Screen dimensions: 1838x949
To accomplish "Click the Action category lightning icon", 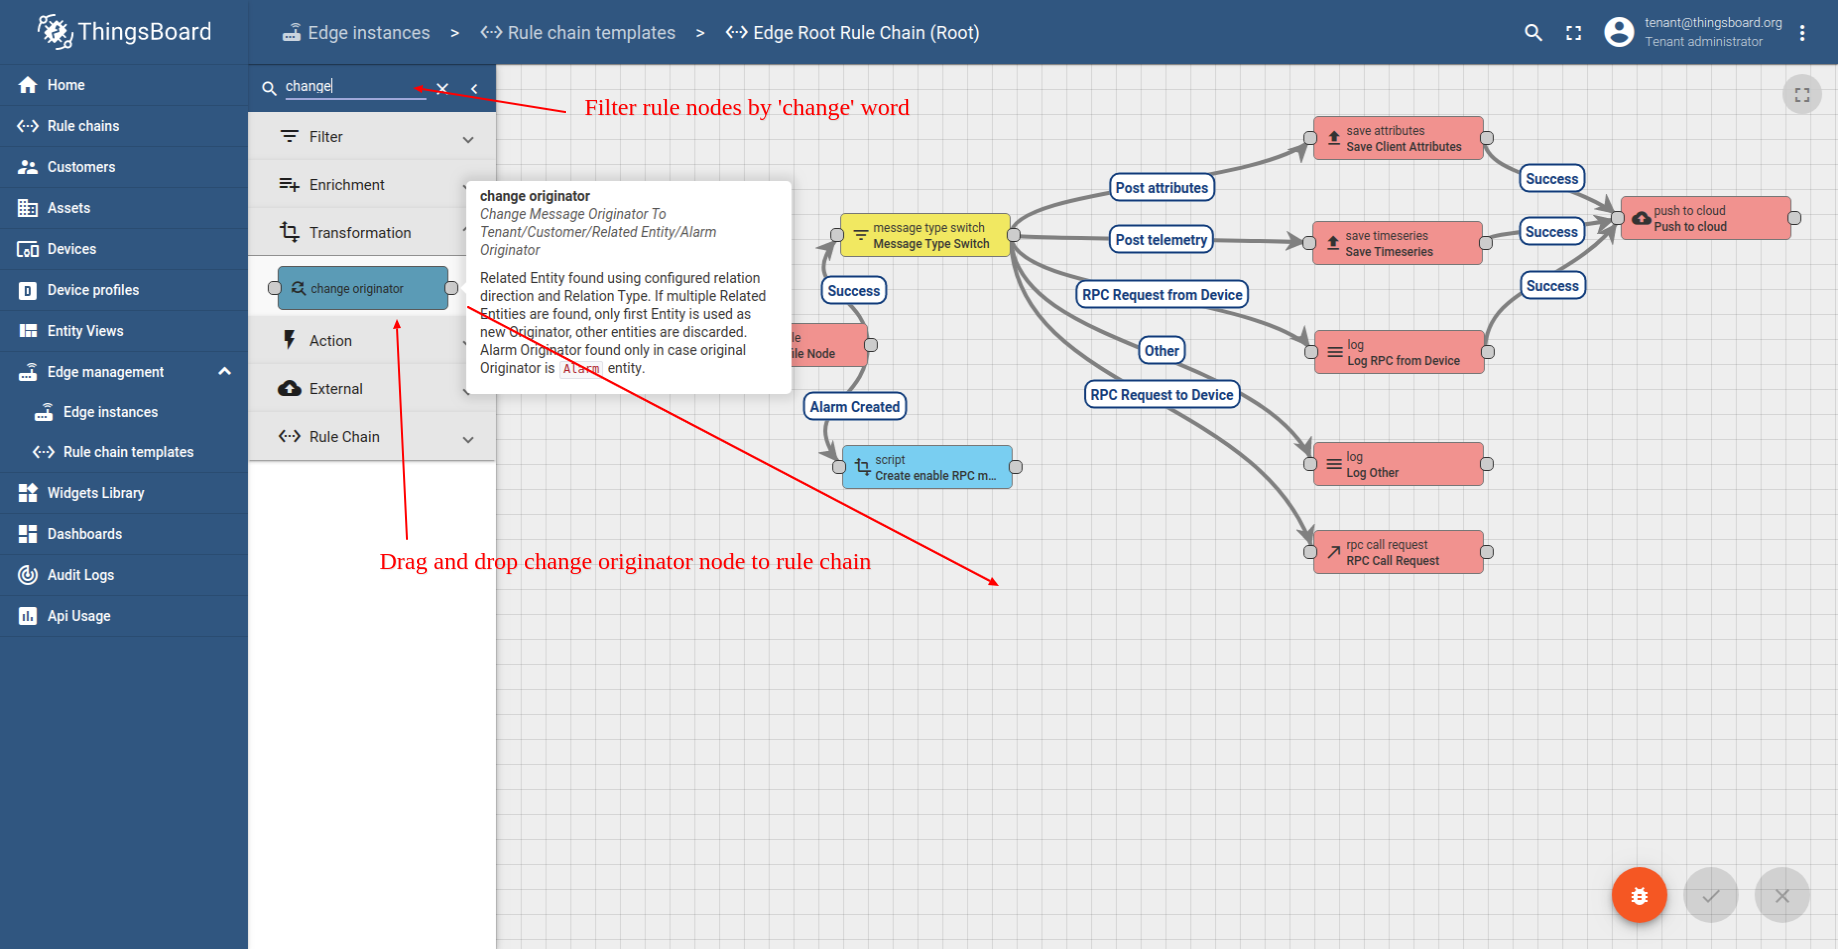I will click(290, 340).
